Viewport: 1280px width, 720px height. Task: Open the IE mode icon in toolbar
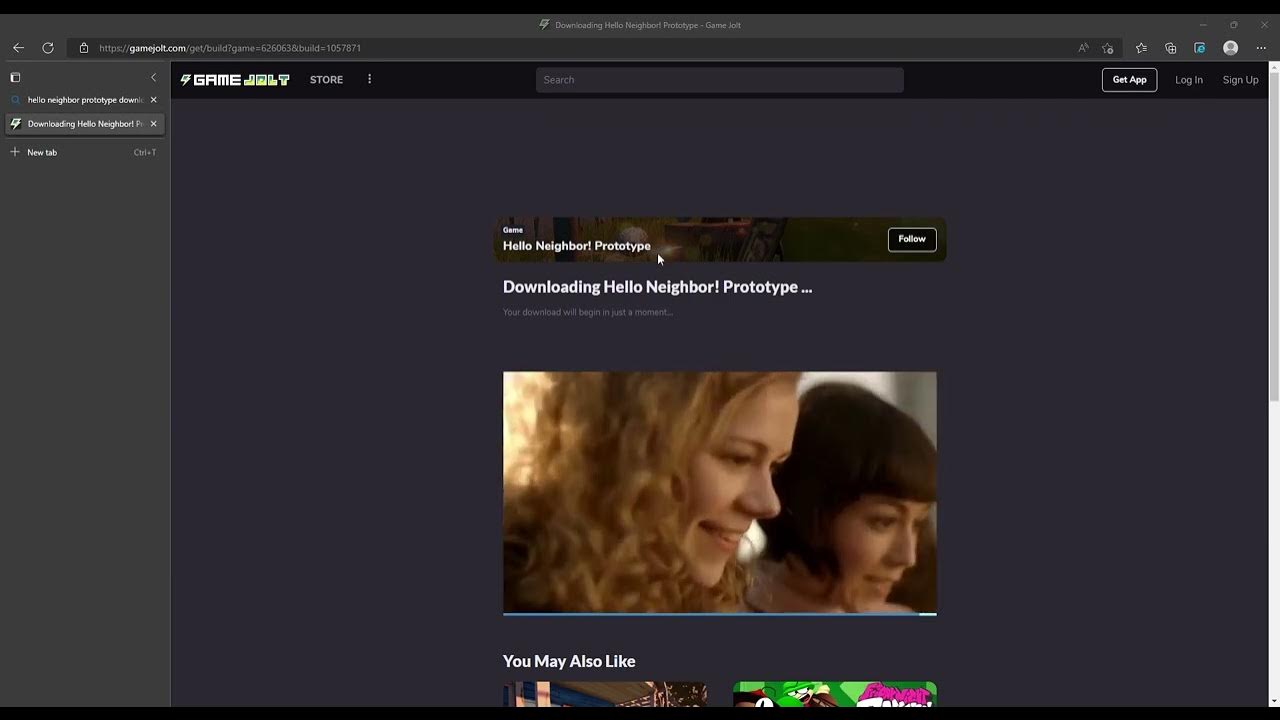click(x=1200, y=48)
